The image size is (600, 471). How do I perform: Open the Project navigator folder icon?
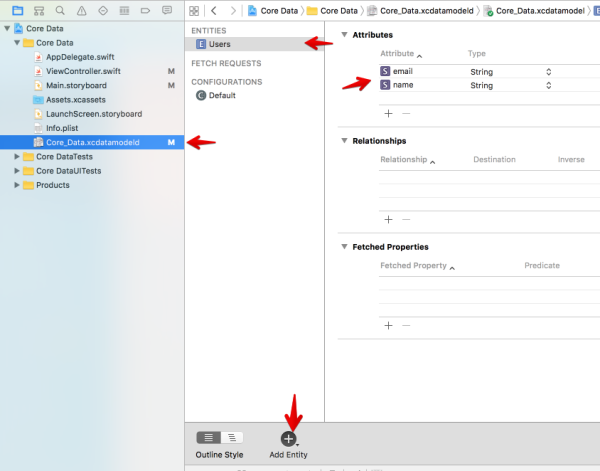point(16,10)
